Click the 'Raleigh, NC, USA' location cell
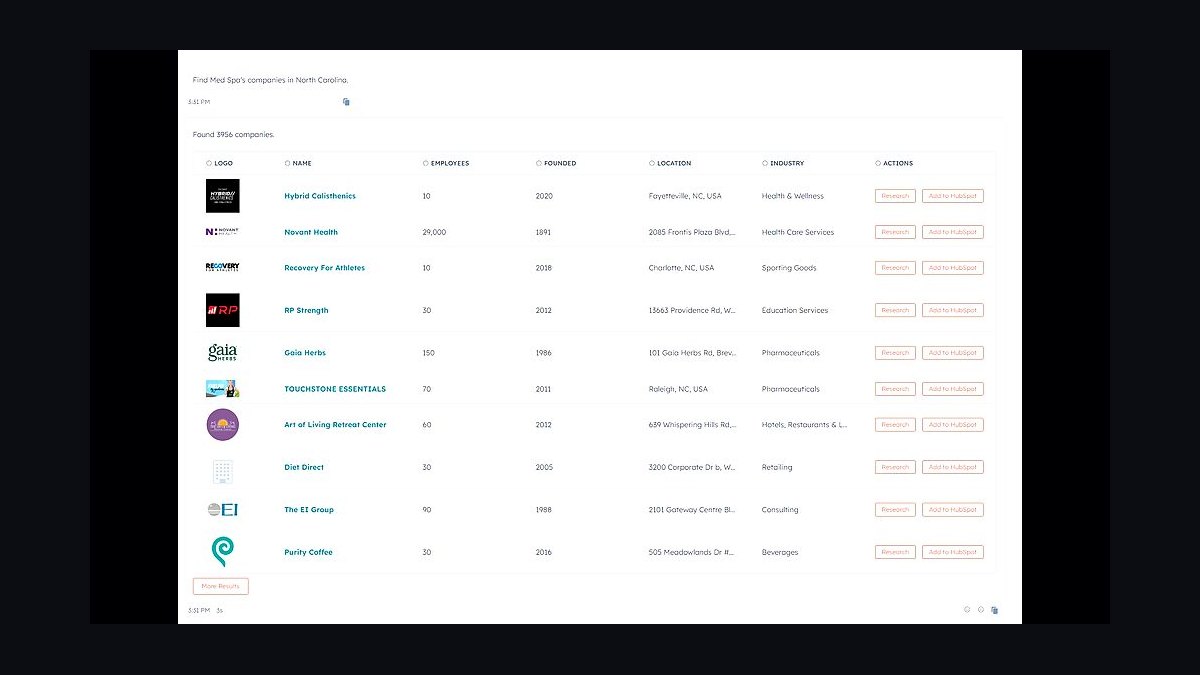Viewport: 1200px width, 675px height. tap(678, 389)
